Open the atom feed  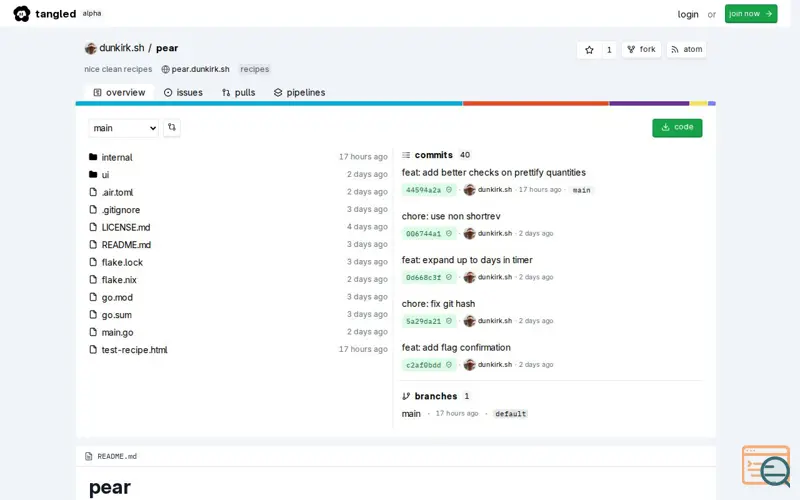[686, 49]
